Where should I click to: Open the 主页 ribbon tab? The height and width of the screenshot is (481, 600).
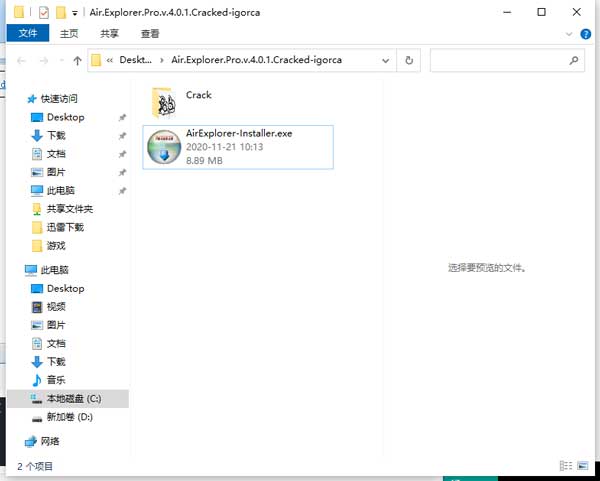pos(69,34)
